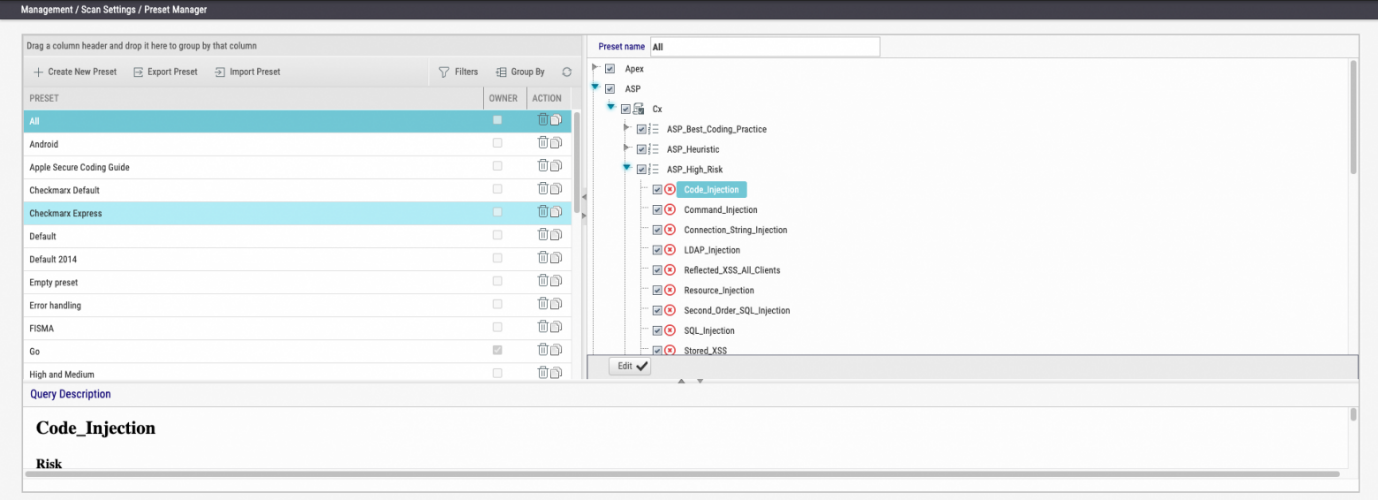Click the Group By icon
1378x500 pixels.
coord(501,72)
